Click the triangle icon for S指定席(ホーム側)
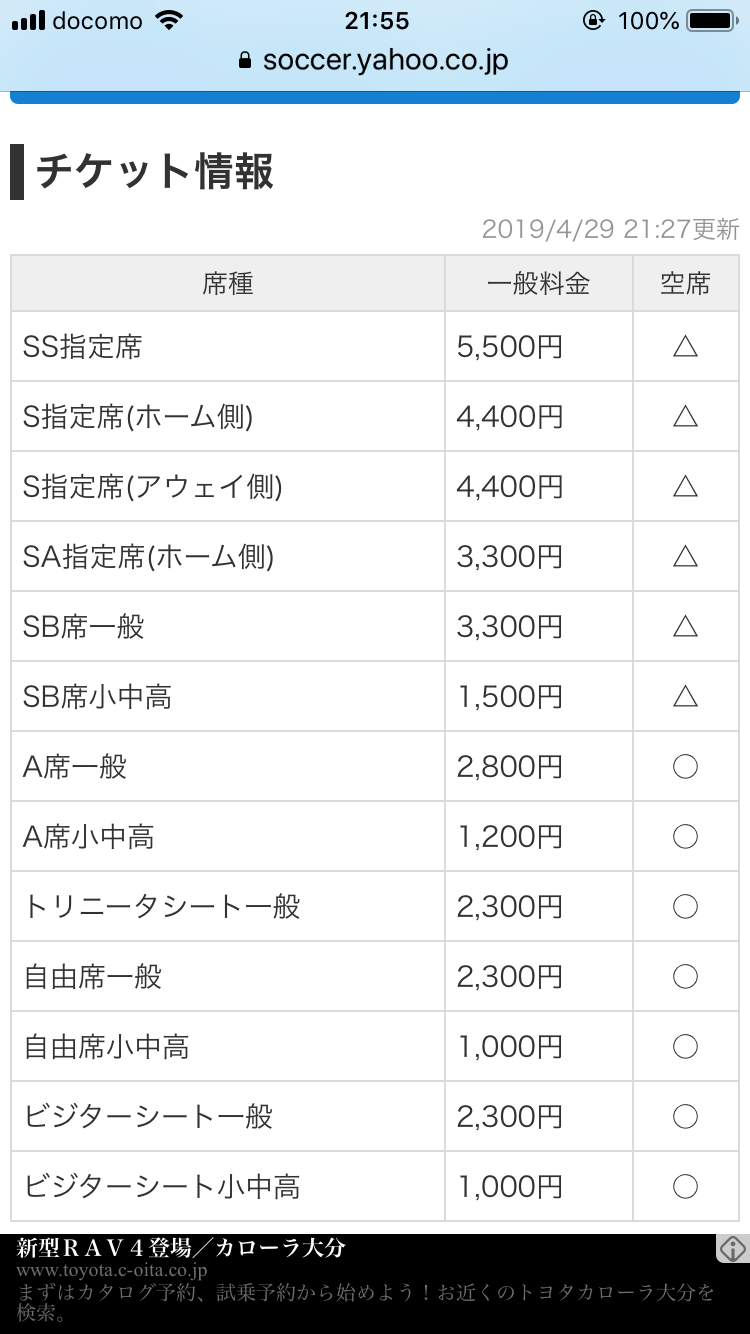This screenshot has height=1334, width=750. 685,416
